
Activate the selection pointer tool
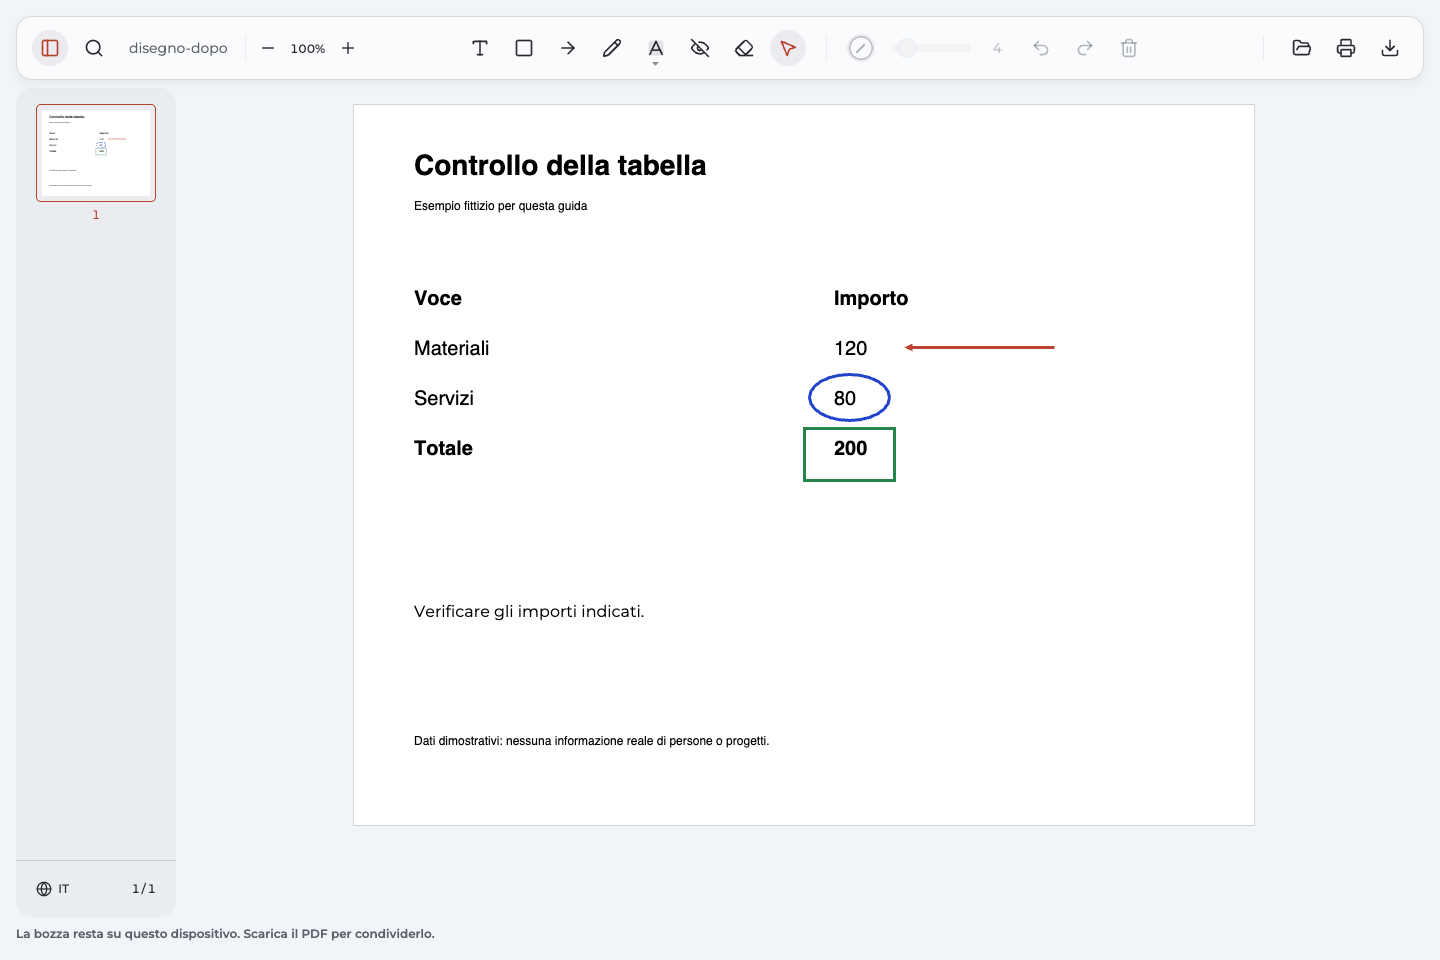point(788,48)
